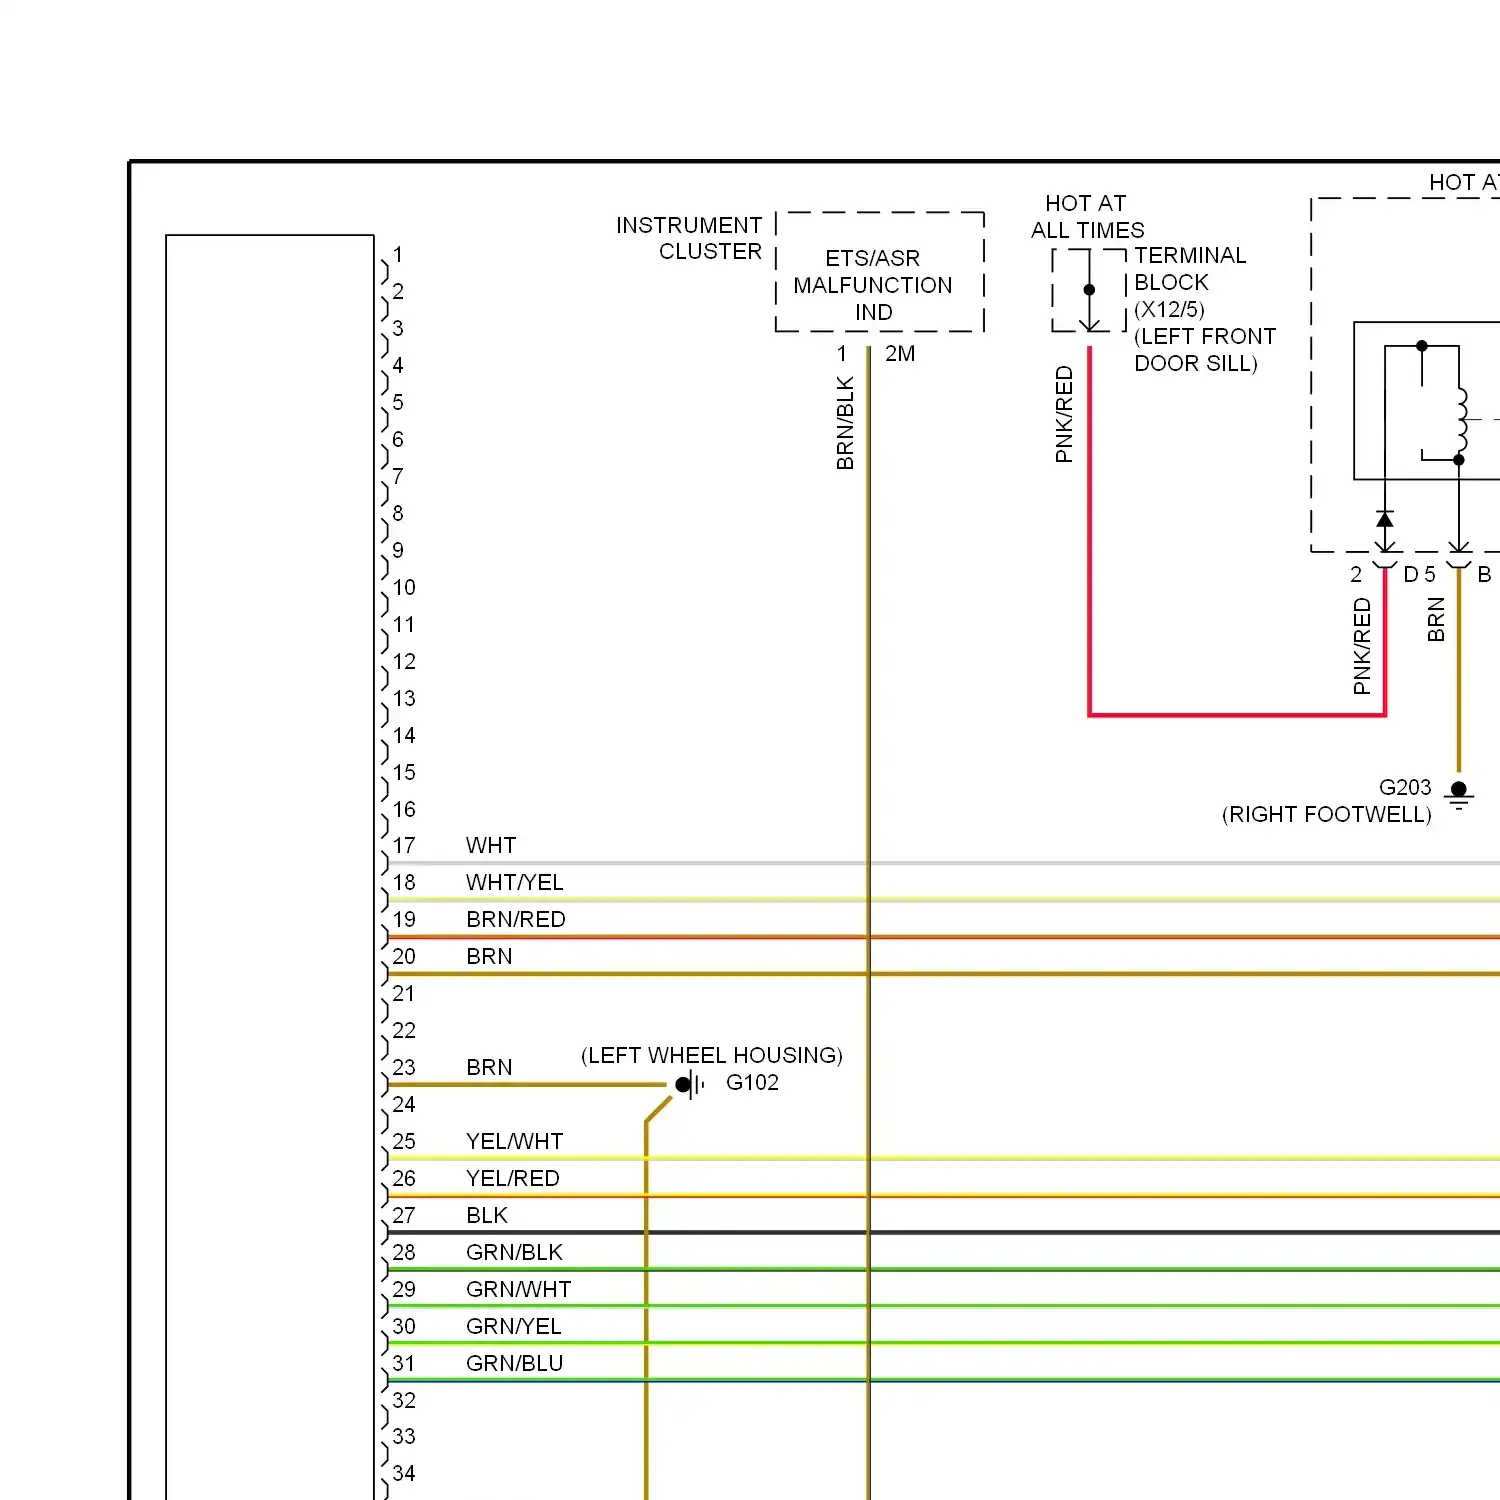Click pin number "8" on the connector
This screenshot has height=1500, width=1500.
(x=398, y=513)
